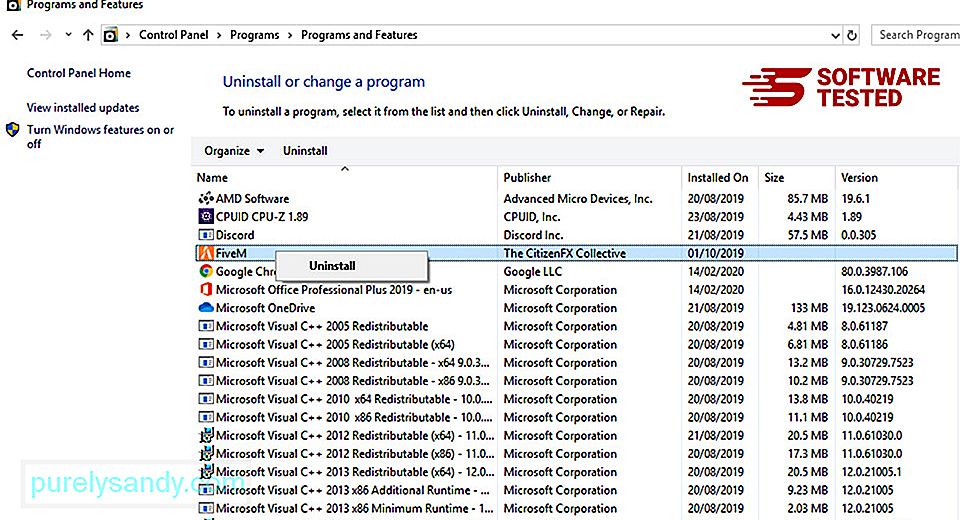
Task: Select the Microsoft OneDrive row text
Action: (x=265, y=307)
